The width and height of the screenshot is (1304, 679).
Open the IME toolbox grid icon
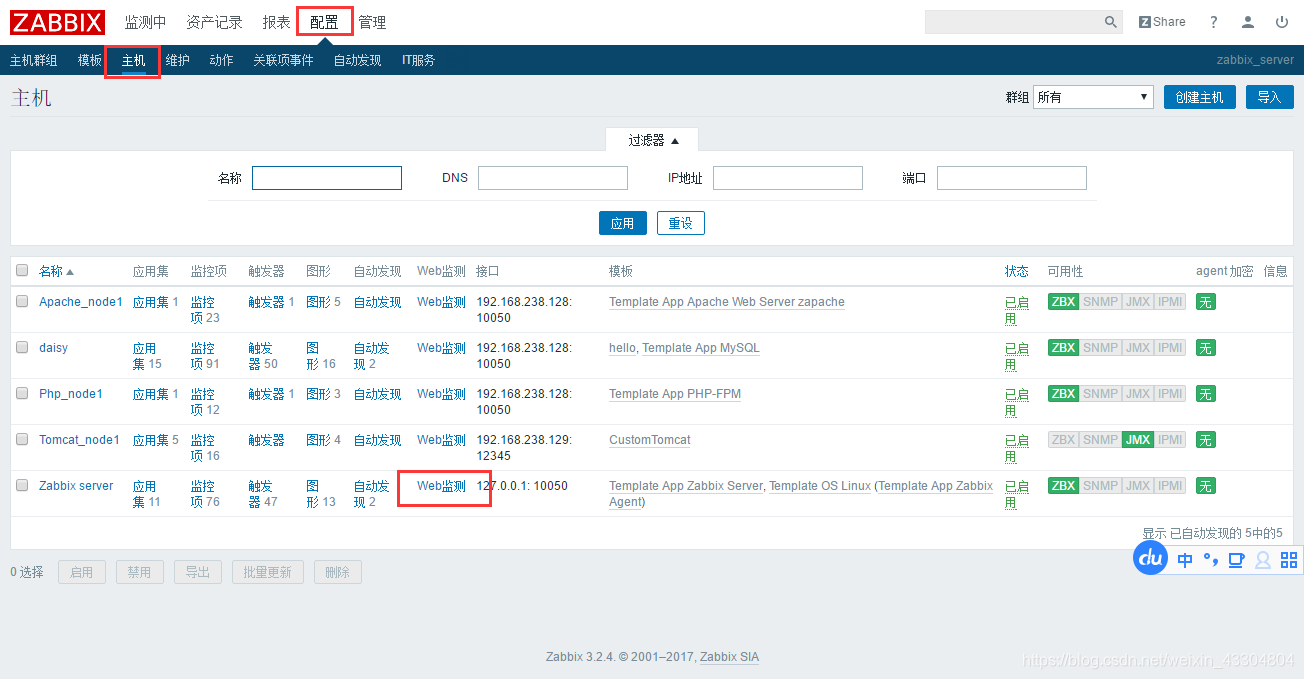(1289, 560)
